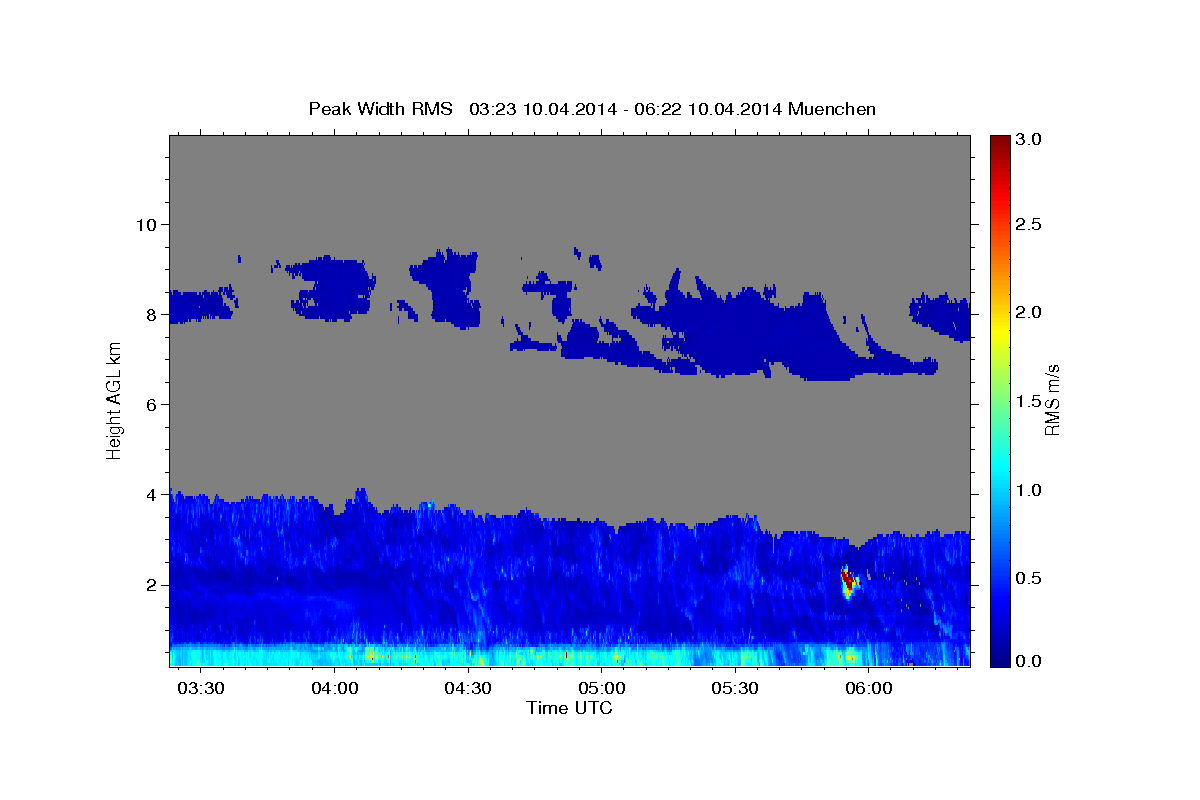Image resolution: width=1200 pixels, height=800 pixels.
Task: Click the colorbar value '1.5'
Action: pyautogui.click(x=1029, y=401)
